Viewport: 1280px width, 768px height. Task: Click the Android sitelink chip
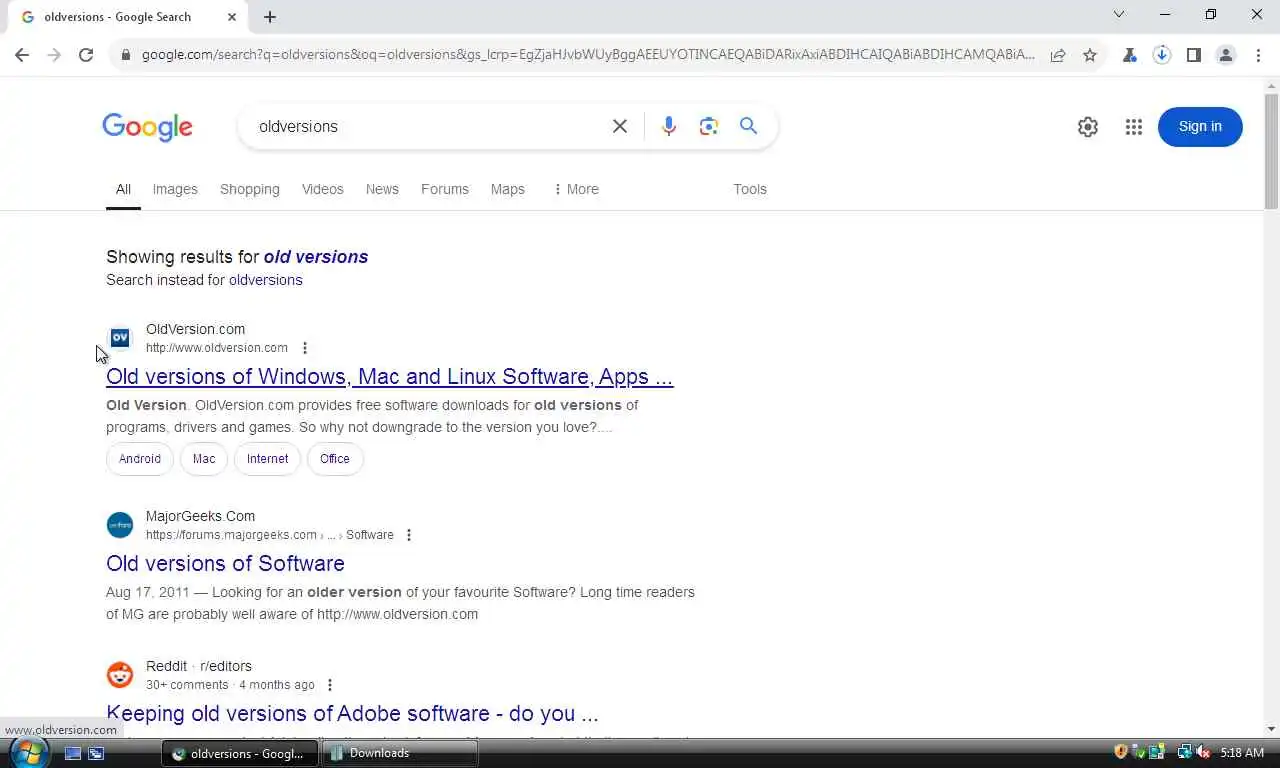[140, 459]
